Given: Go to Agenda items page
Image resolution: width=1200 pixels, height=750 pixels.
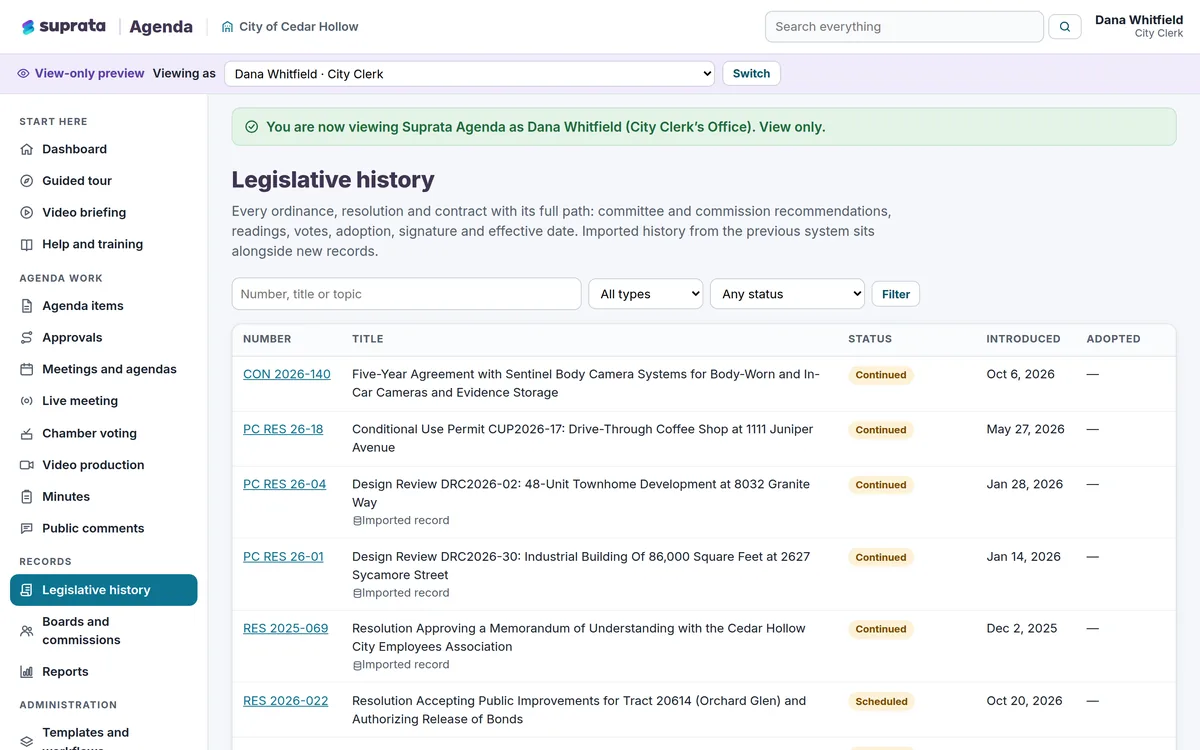Looking at the screenshot, I should [104, 306].
